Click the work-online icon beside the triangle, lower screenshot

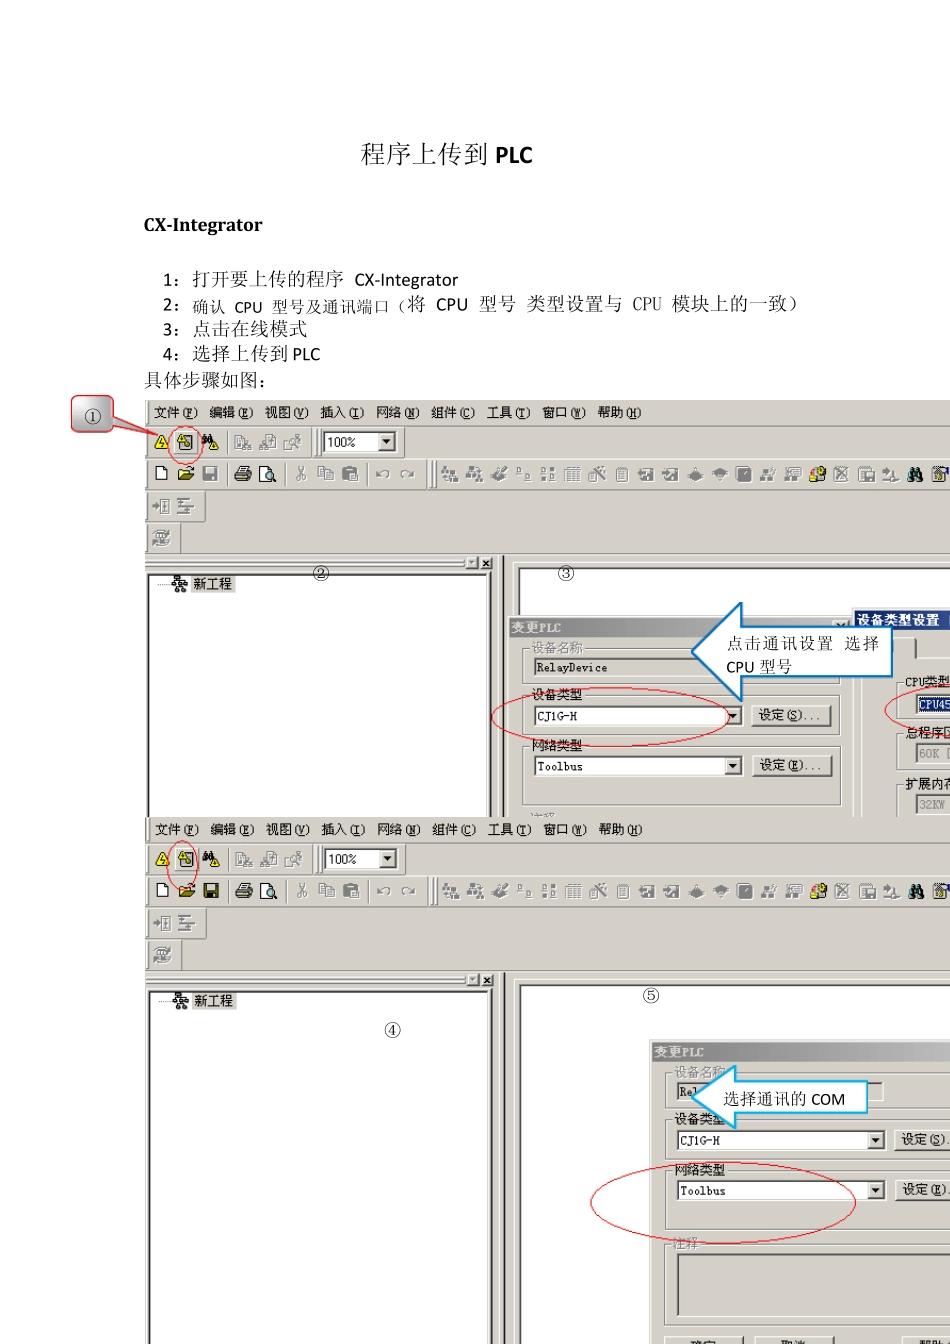point(185,859)
